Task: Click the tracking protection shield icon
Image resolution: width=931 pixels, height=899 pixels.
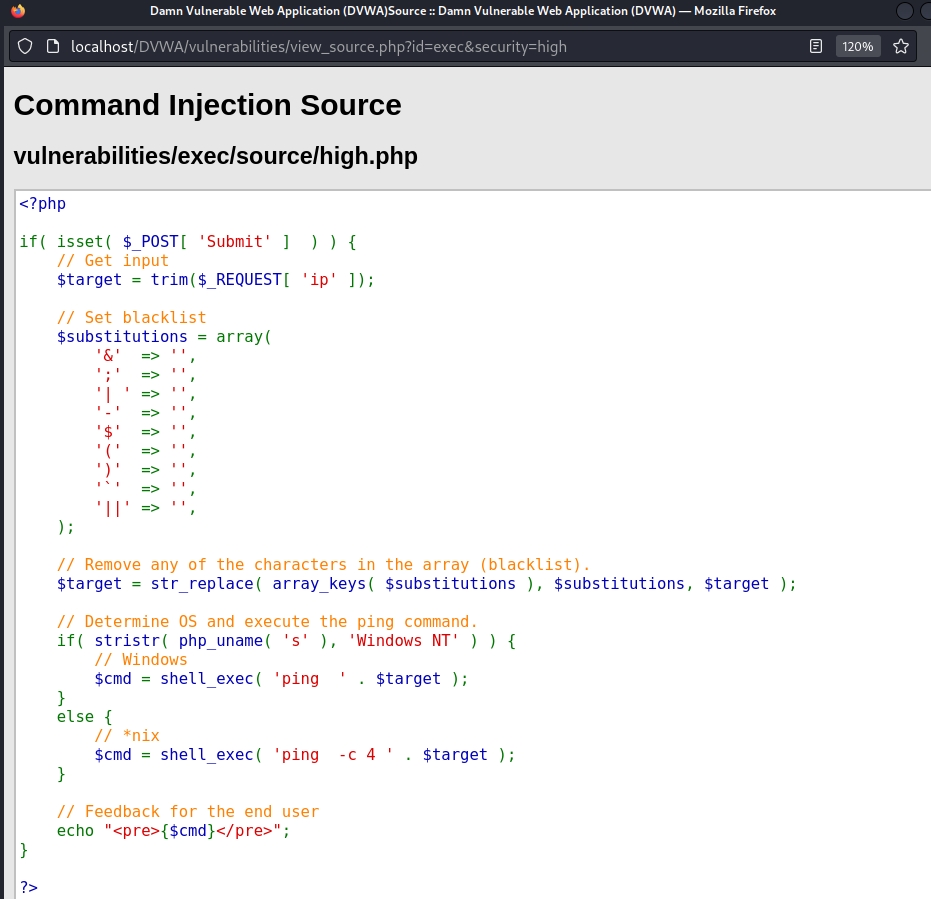Action: pos(26,47)
